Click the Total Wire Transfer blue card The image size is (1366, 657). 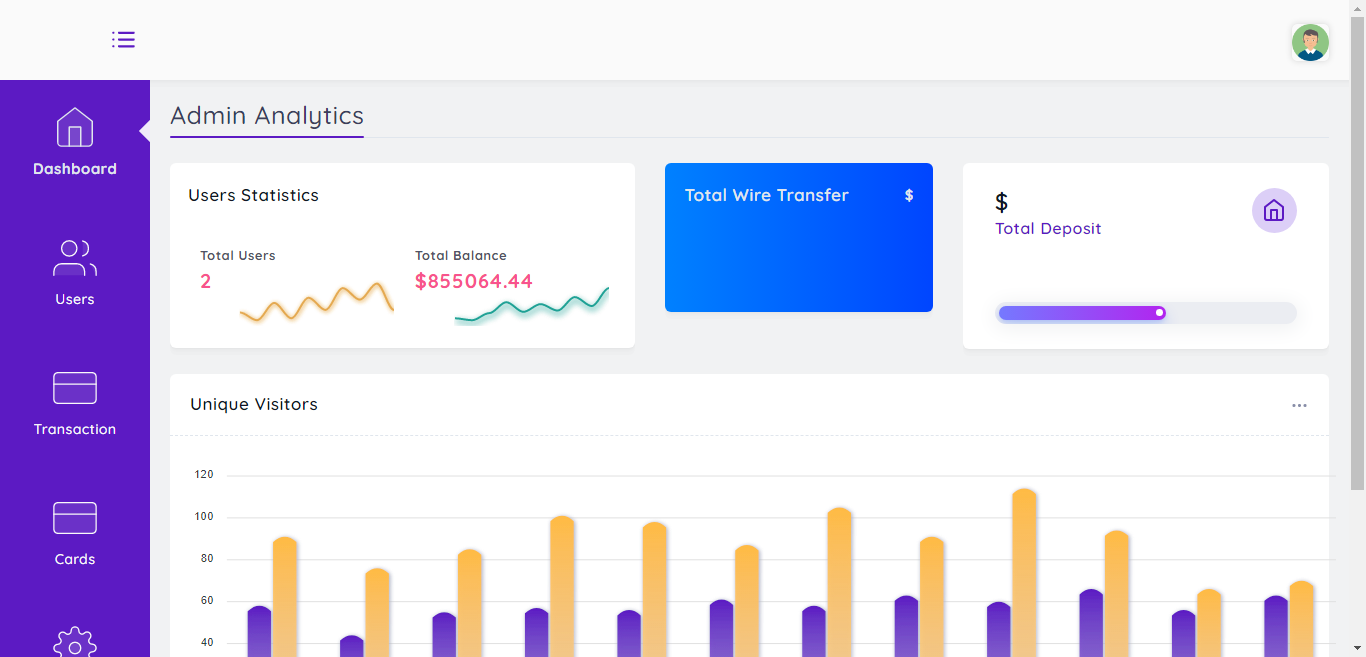(x=798, y=250)
